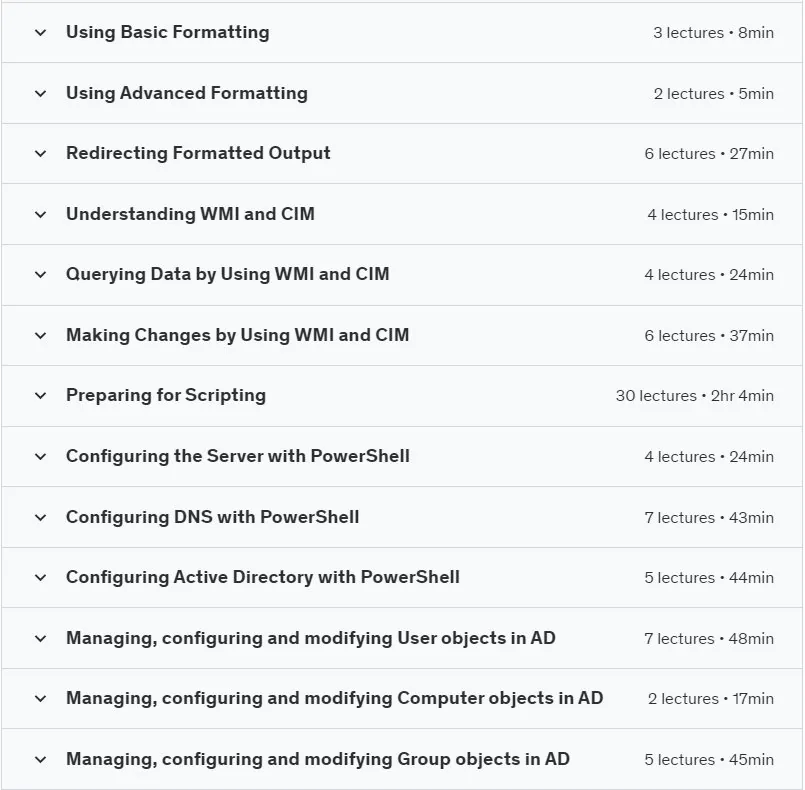
Task: Expand the Using Basic Formatting chevron
Action: (41, 33)
